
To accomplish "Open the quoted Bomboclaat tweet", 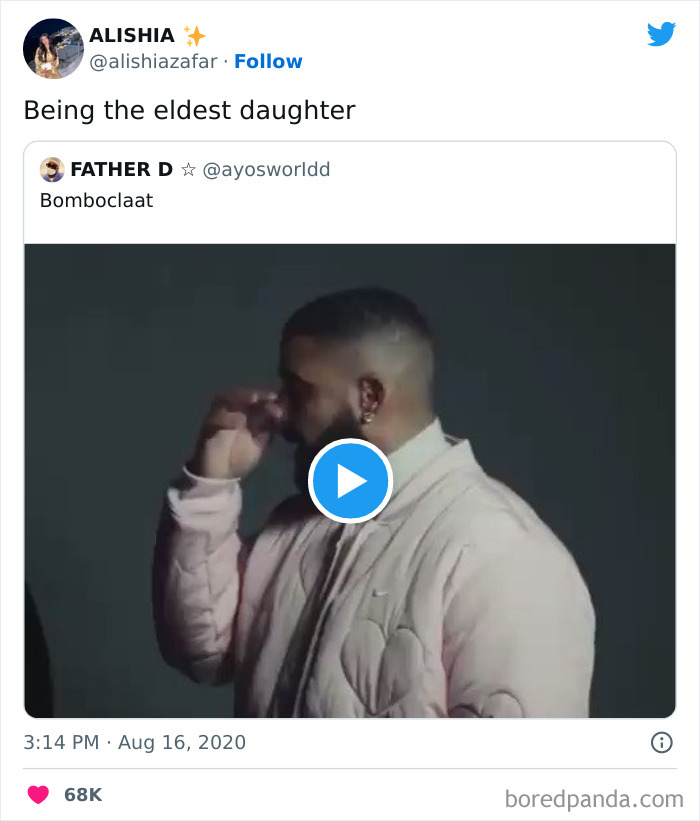I will tap(95, 200).
